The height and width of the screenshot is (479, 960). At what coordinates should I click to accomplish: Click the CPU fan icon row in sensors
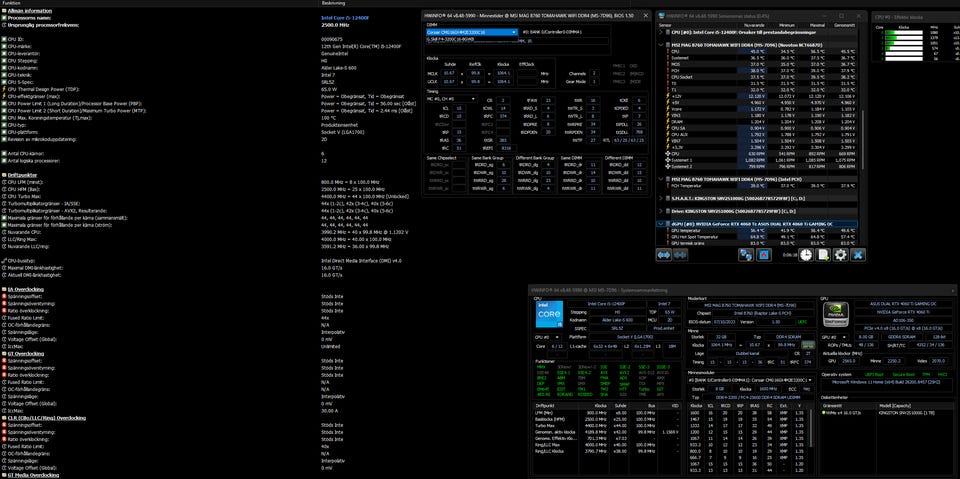pyautogui.click(x=667, y=154)
